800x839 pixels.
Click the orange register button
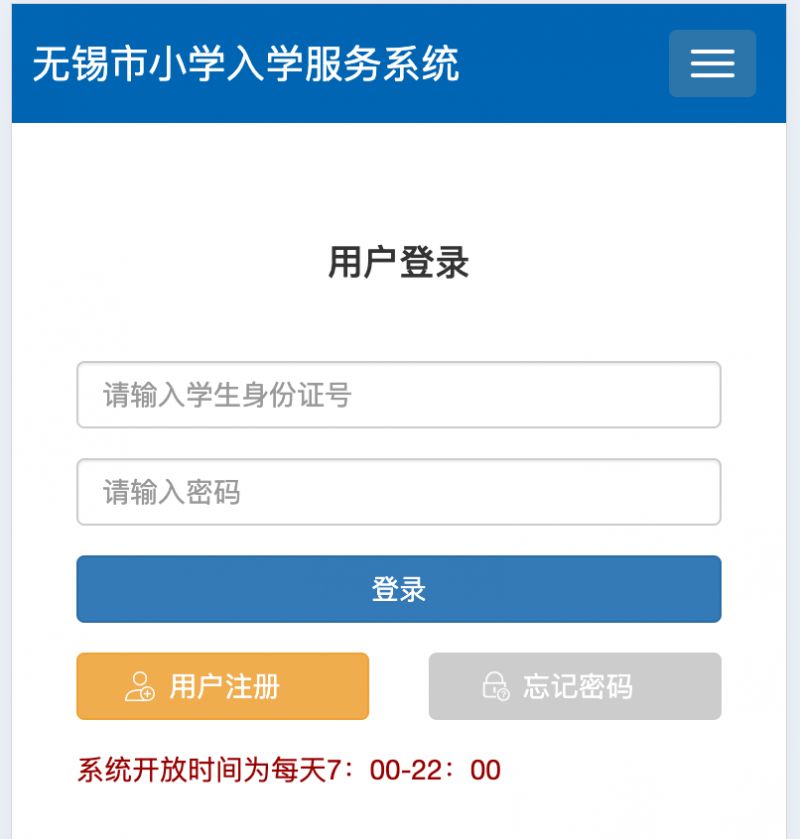223,686
